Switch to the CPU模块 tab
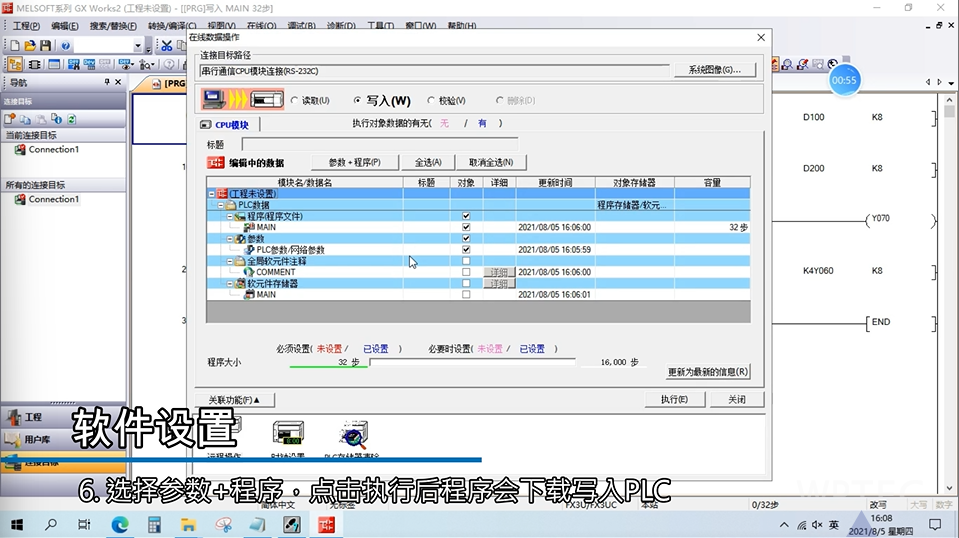 tap(224, 125)
